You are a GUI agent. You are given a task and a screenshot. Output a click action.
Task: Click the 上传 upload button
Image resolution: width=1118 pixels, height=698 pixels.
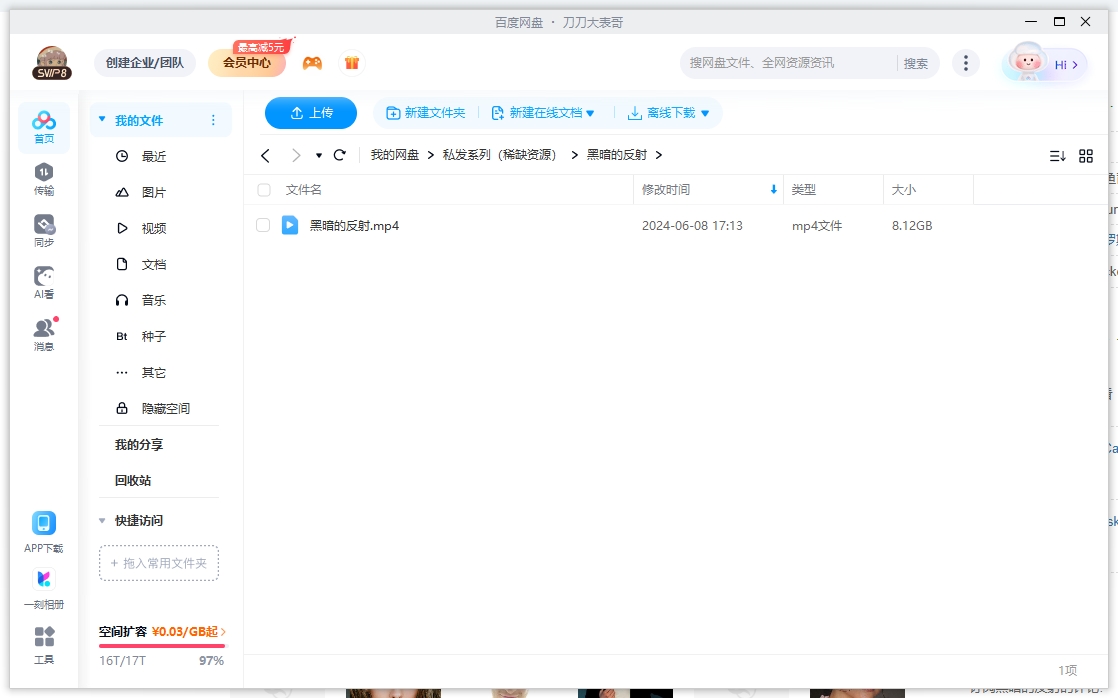pyautogui.click(x=311, y=113)
